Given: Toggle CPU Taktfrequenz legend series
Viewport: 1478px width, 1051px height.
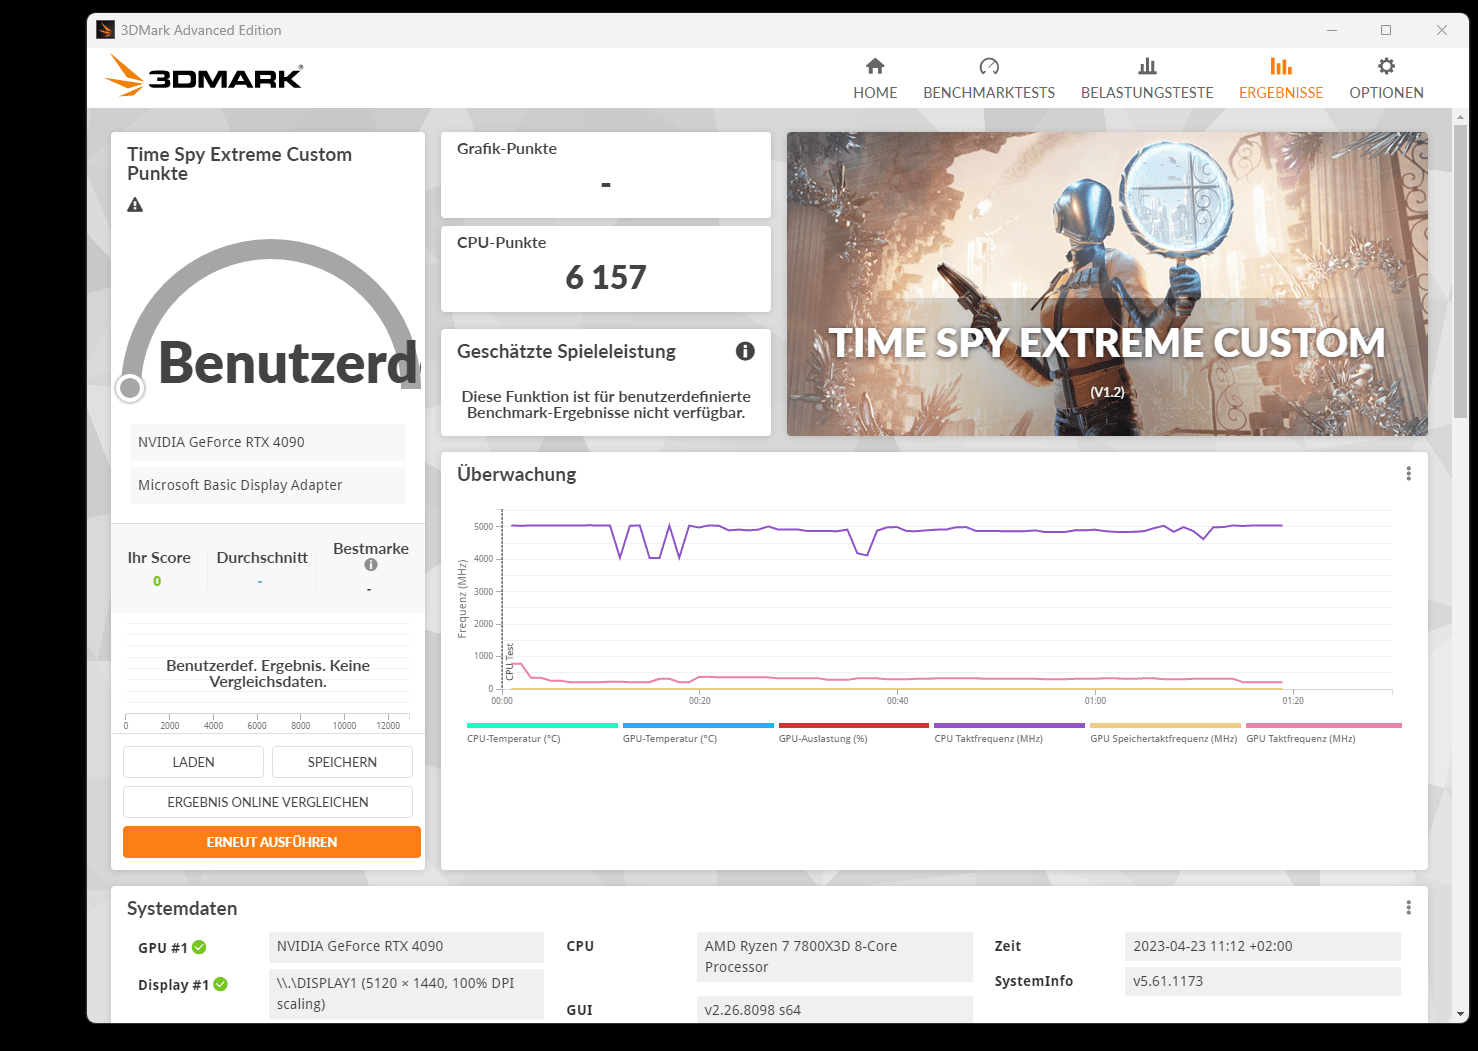Looking at the screenshot, I should [1009, 733].
